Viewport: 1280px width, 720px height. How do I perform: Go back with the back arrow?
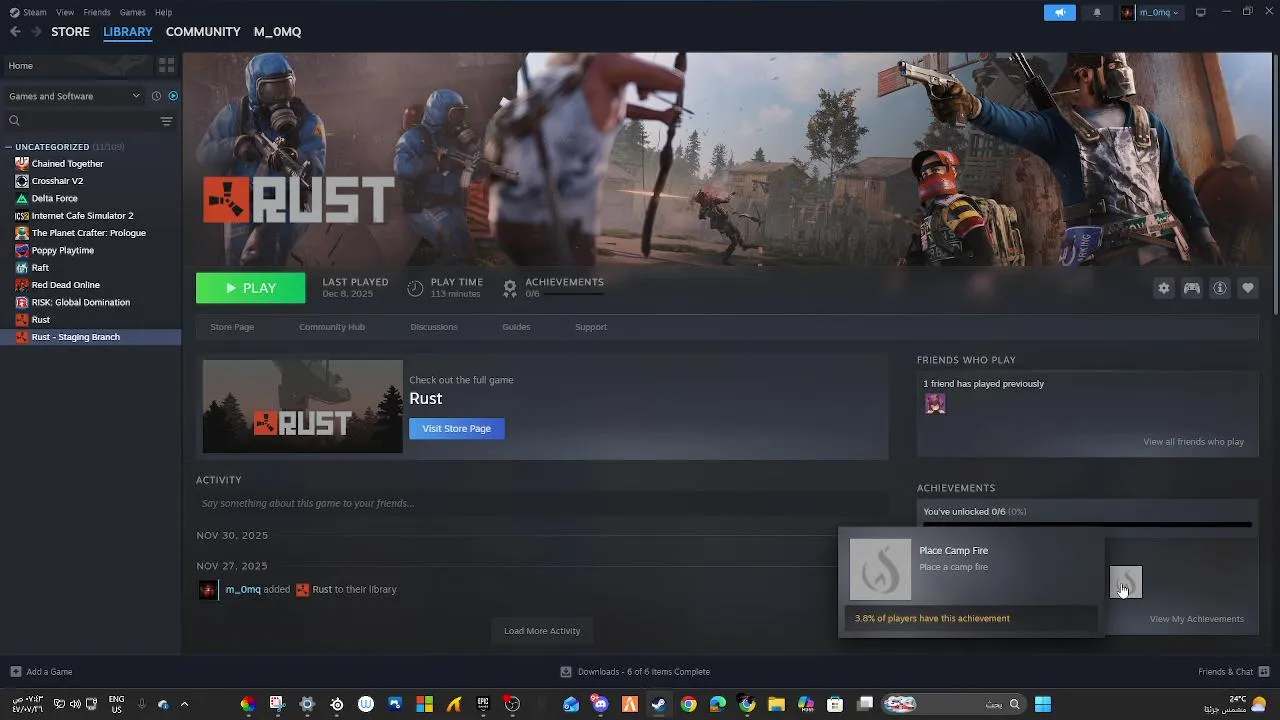click(15, 32)
